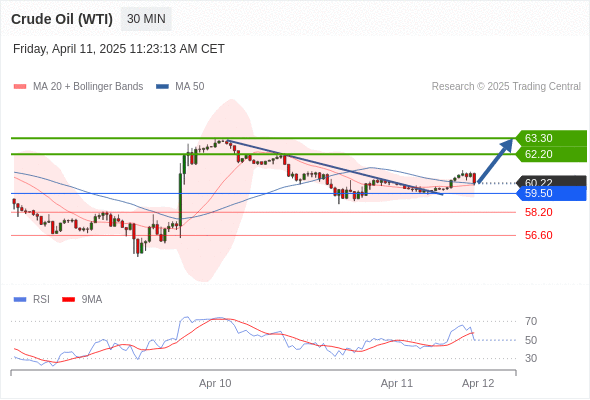Toggle the RSI legend entry
Image resolution: width=590 pixels, height=400 pixels.
pos(32,300)
